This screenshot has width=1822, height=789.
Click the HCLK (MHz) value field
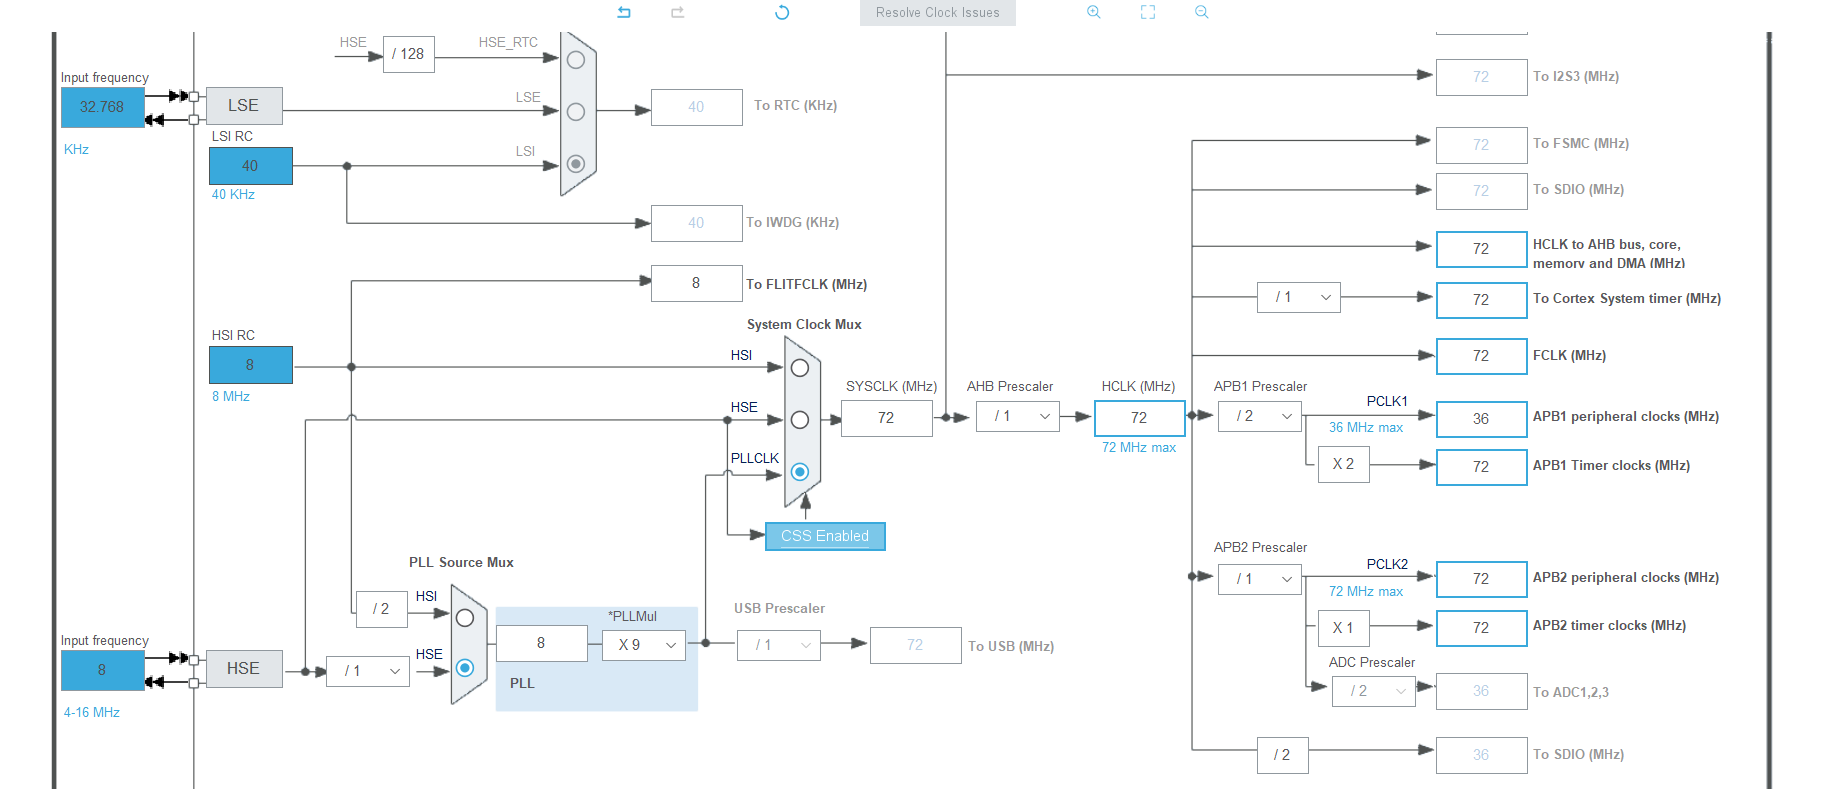[x=1140, y=418]
